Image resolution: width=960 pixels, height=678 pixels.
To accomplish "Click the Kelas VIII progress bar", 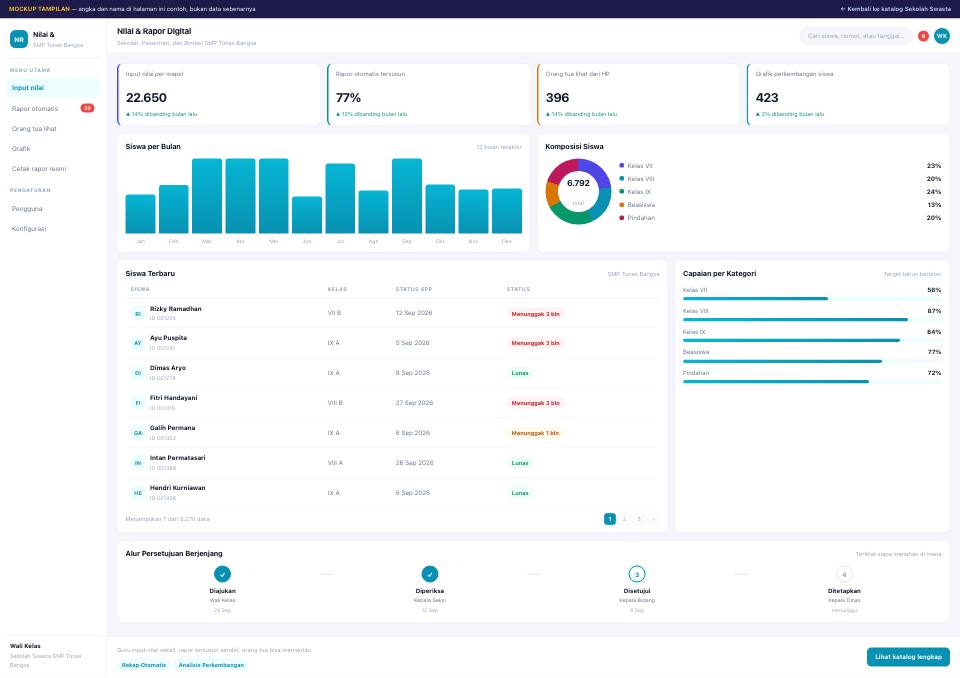I will 812,320.
